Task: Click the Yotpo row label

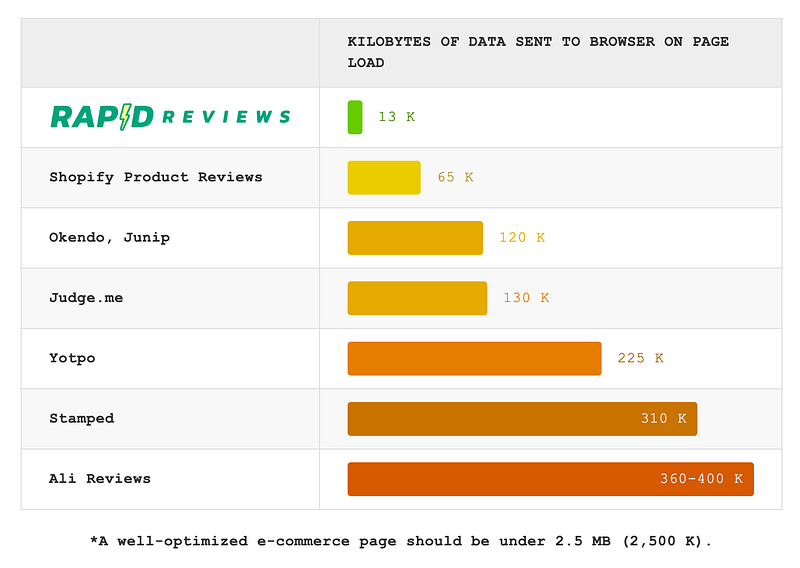Action: point(72,358)
